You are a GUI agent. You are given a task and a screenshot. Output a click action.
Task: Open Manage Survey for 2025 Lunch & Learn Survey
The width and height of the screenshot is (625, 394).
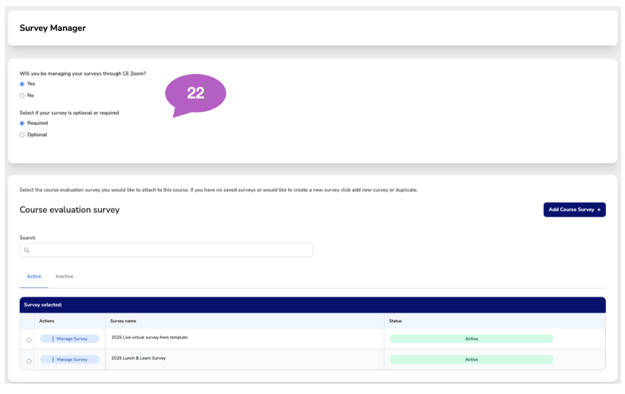70,359
